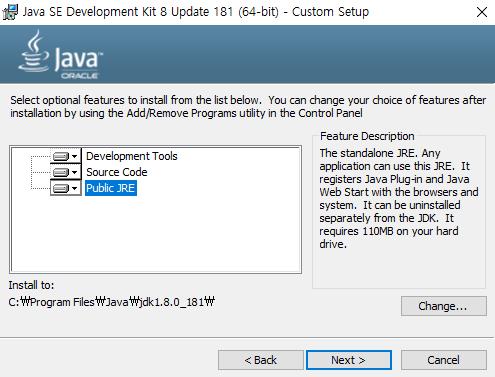Select Source Code in feature tree

117,172
